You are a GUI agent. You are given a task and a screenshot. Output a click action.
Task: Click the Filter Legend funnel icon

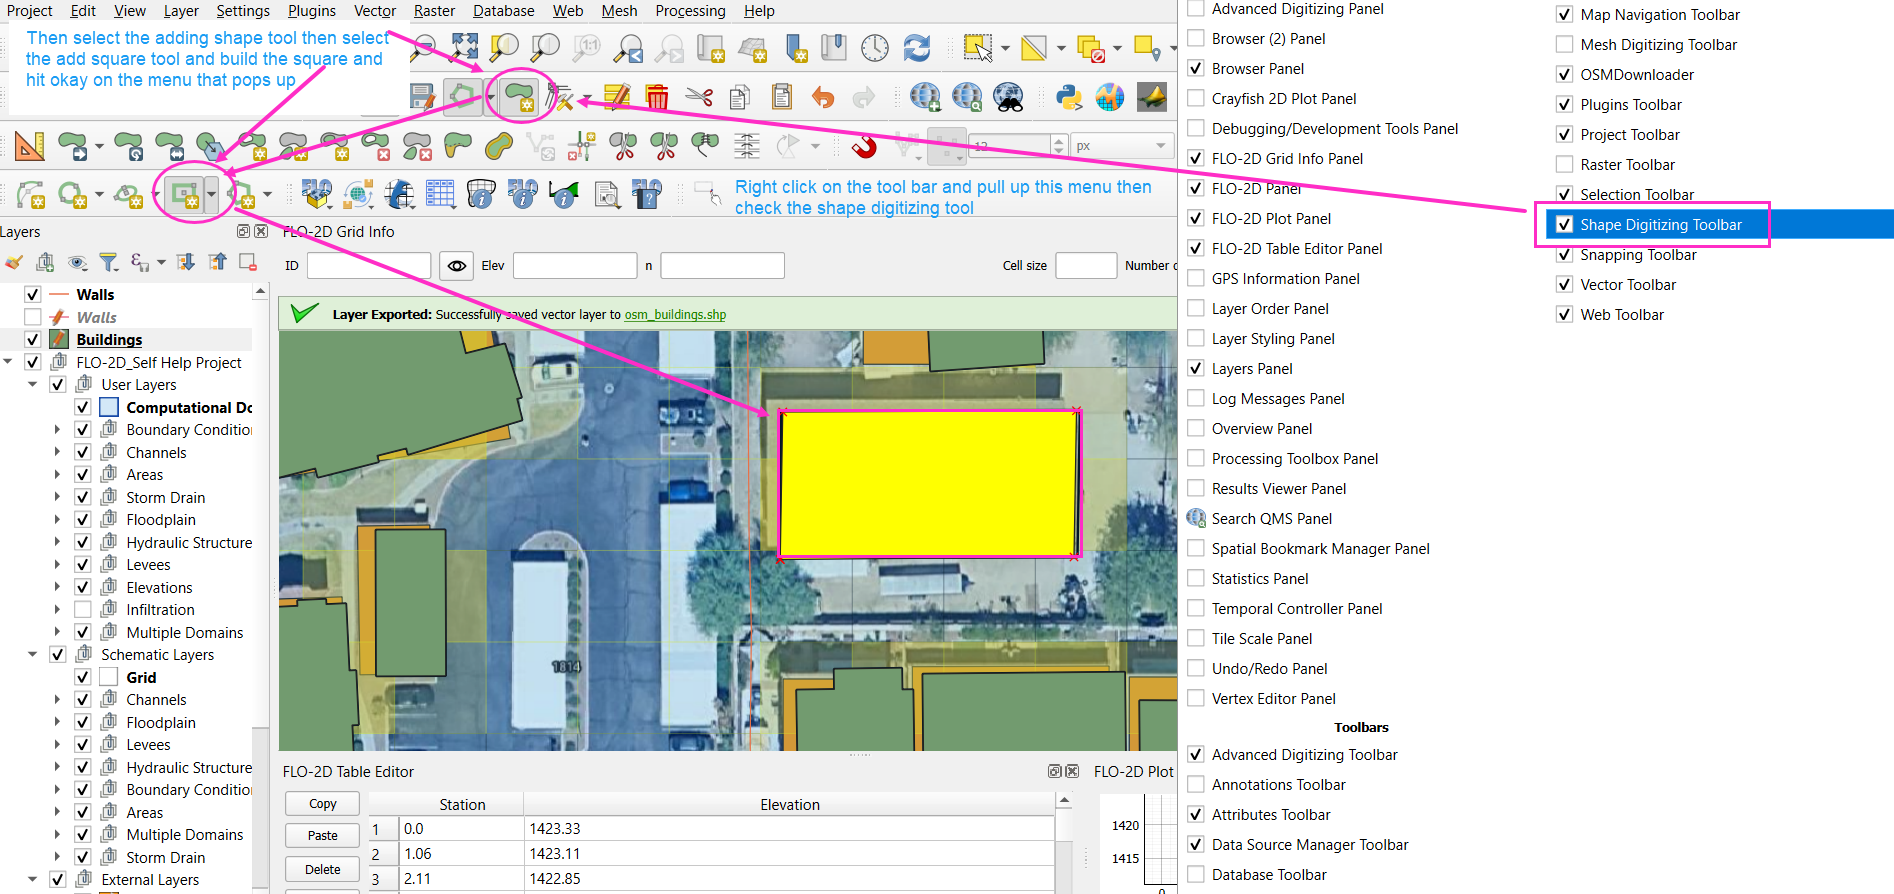click(108, 262)
